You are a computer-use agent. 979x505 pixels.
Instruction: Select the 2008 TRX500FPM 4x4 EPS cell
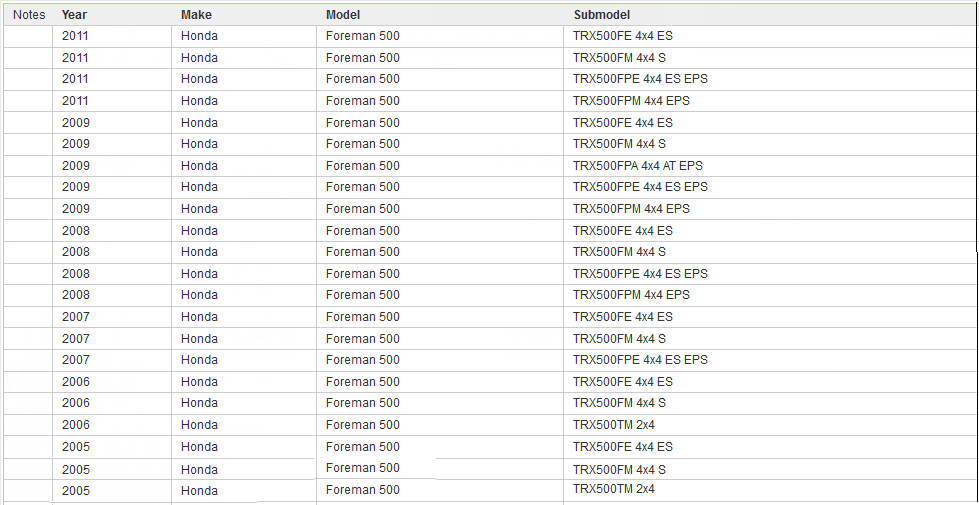[x=630, y=295]
